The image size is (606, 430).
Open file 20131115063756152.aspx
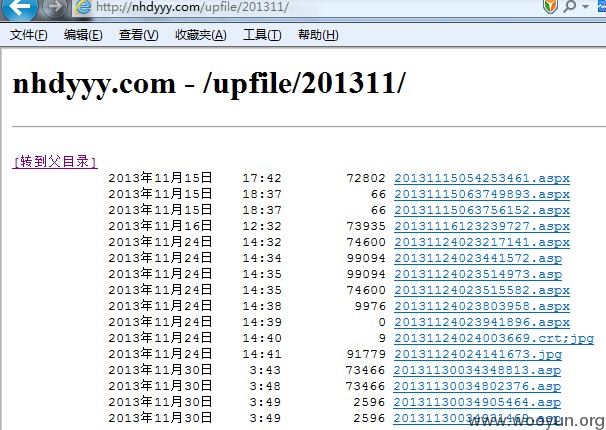click(482, 210)
